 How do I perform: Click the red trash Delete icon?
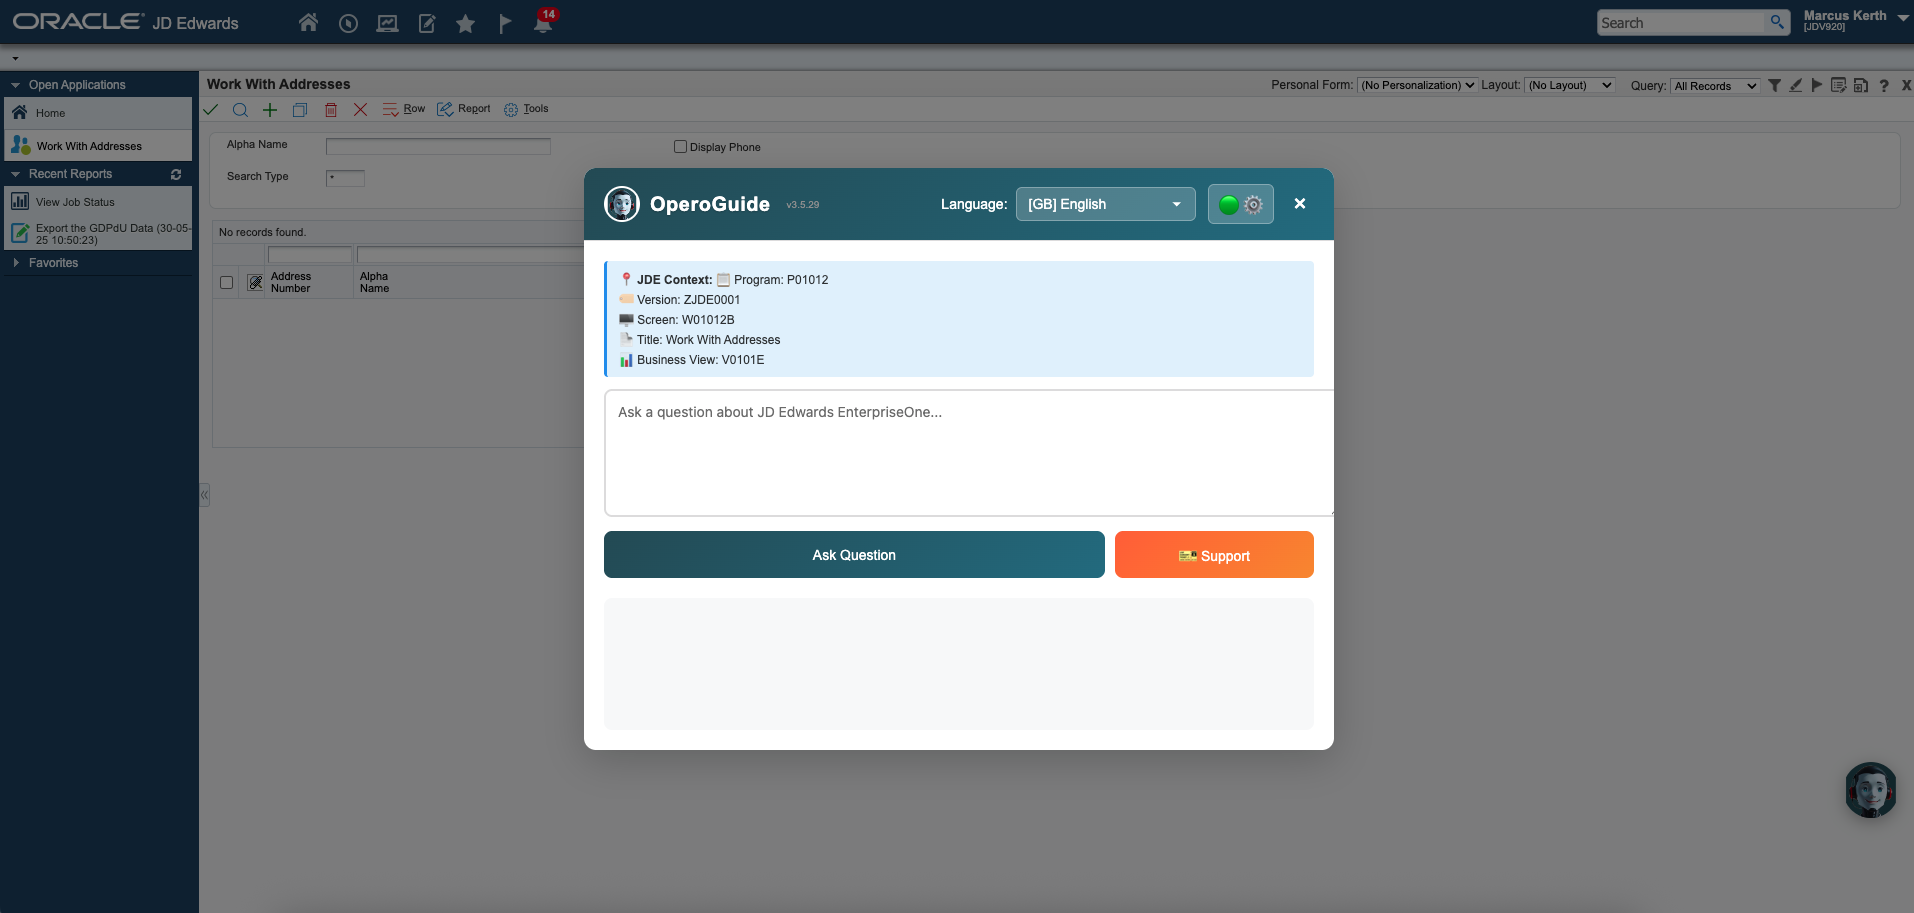click(331, 110)
